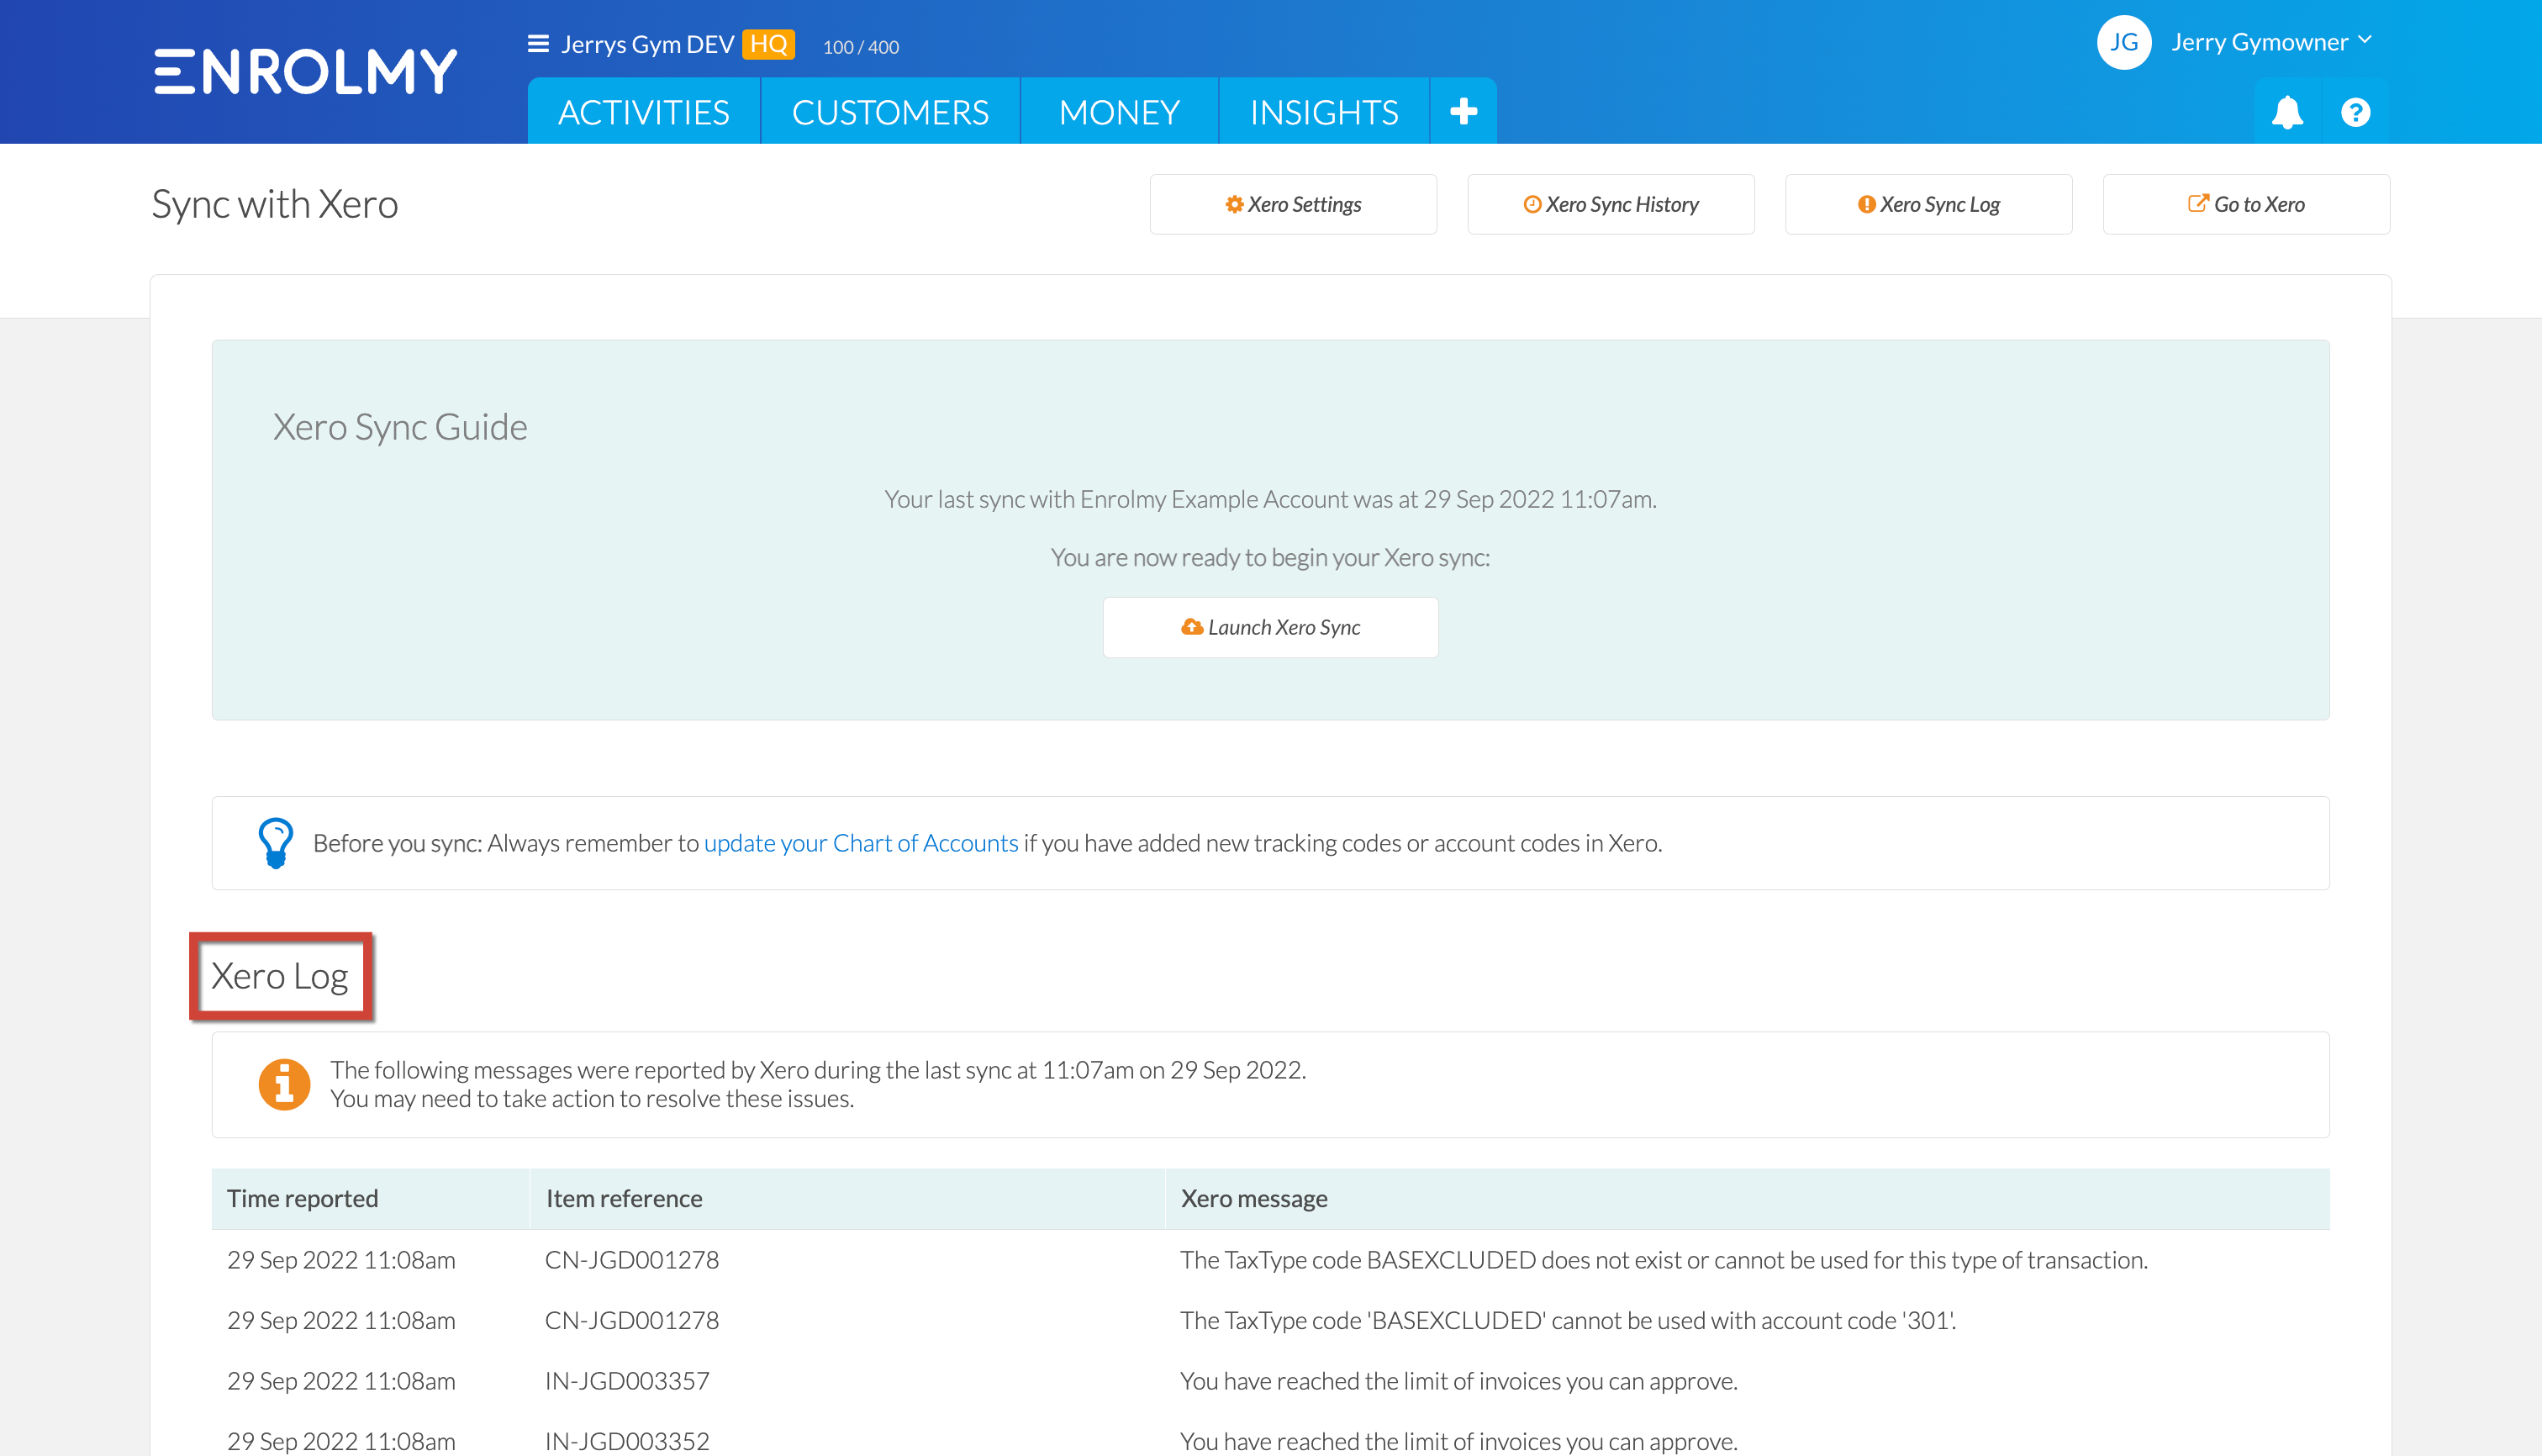Click the Xero Sync Guide heading
Viewport: 2542px width, 1456px height.
[400, 427]
